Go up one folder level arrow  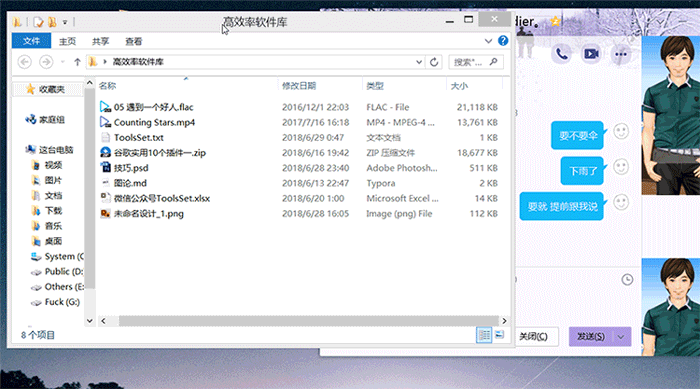[77, 62]
